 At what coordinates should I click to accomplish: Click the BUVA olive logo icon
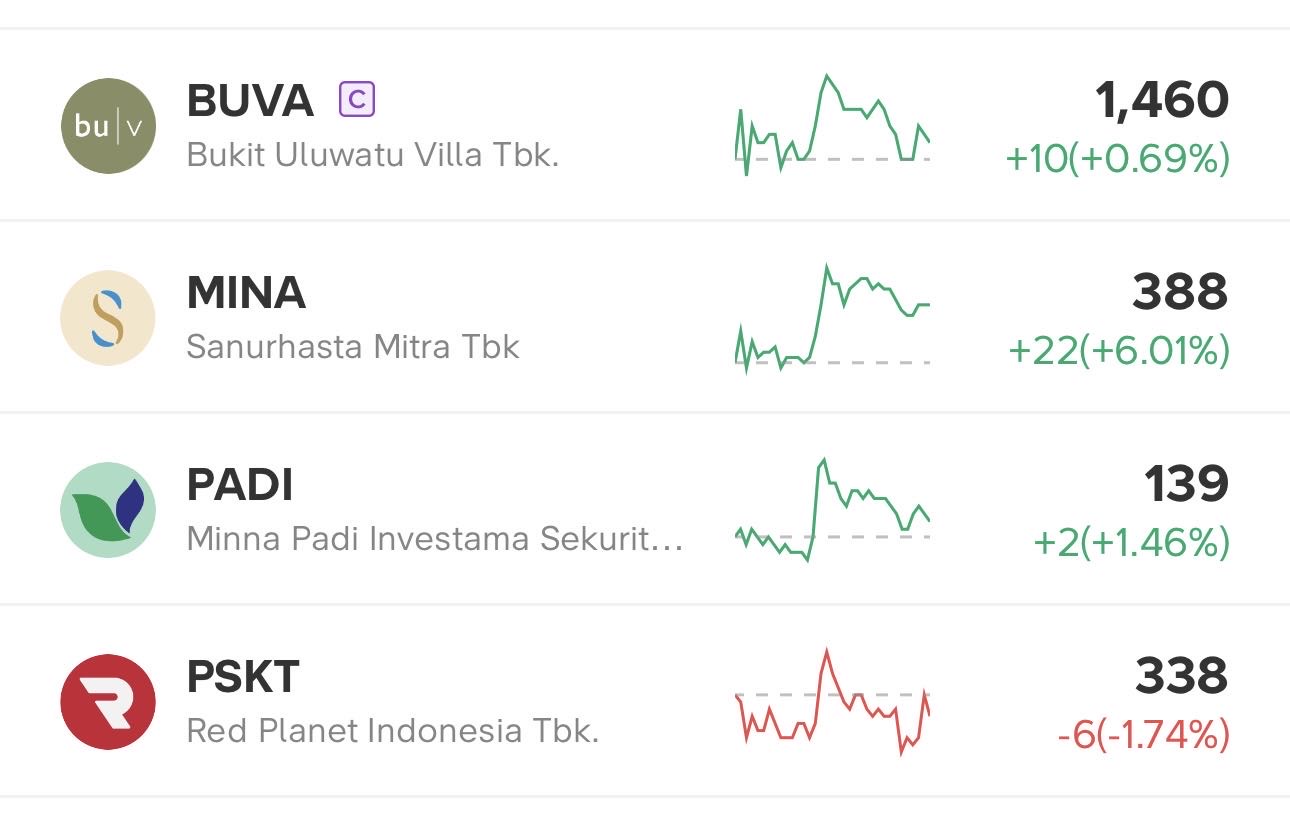(x=108, y=126)
